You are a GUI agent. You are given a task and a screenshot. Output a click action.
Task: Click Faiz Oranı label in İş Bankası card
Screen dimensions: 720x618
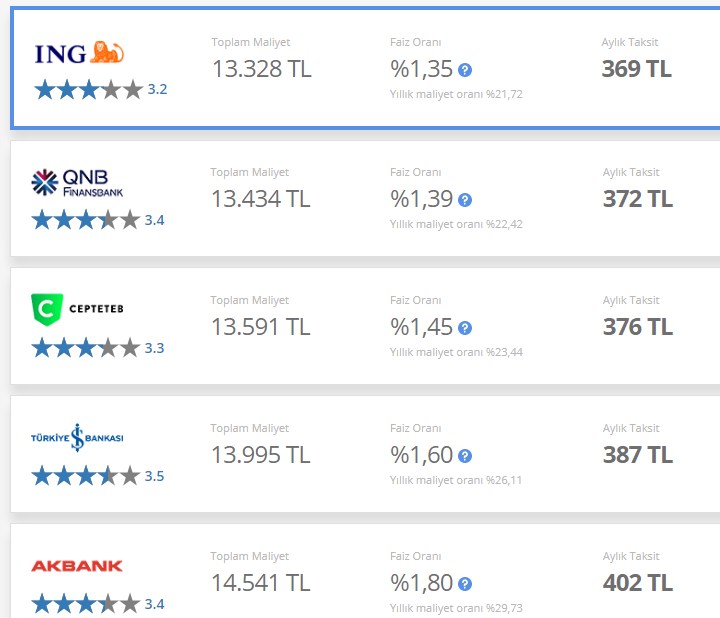point(416,428)
